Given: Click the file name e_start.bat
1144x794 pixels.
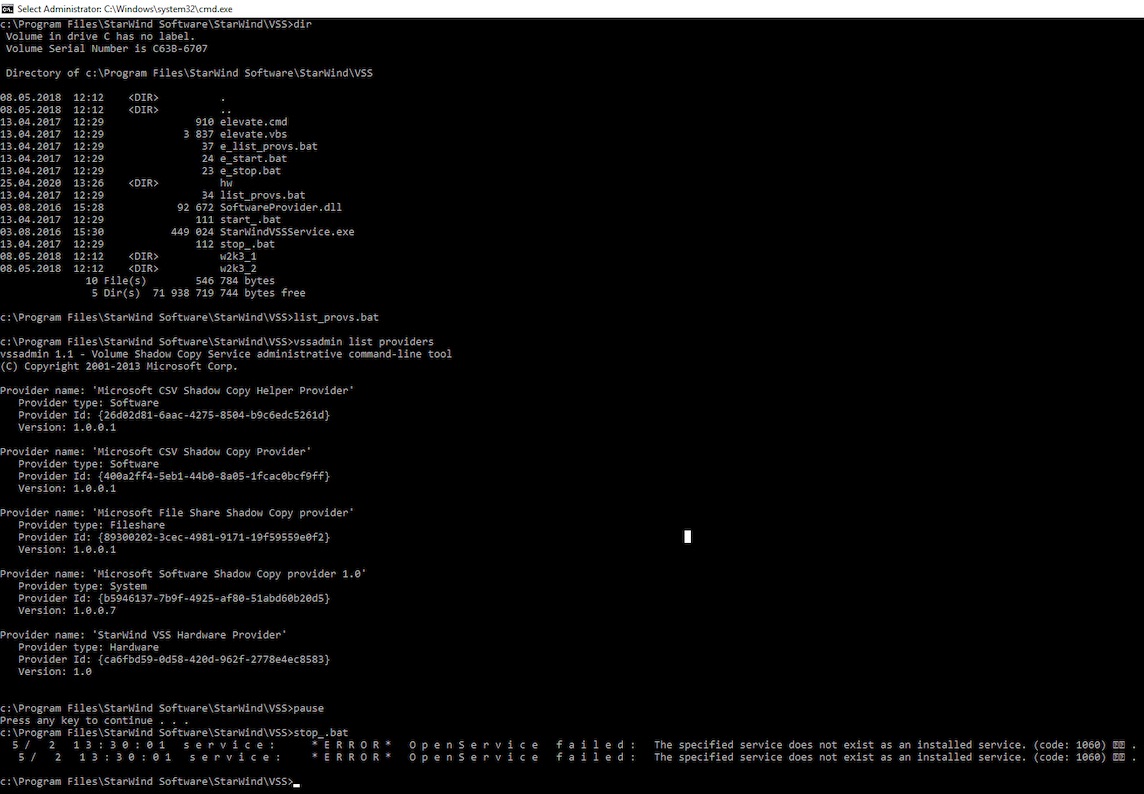Looking at the screenshot, I should pos(253,158).
